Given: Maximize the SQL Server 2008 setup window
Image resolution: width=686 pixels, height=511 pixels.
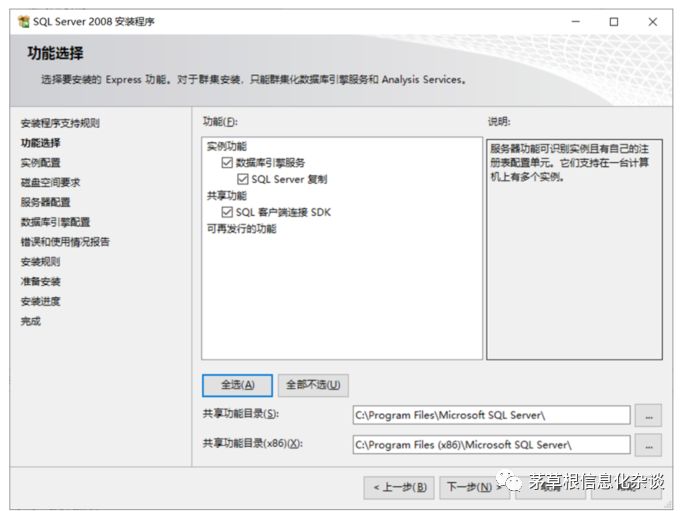Looking at the screenshot, I should [x=614, y=21].
